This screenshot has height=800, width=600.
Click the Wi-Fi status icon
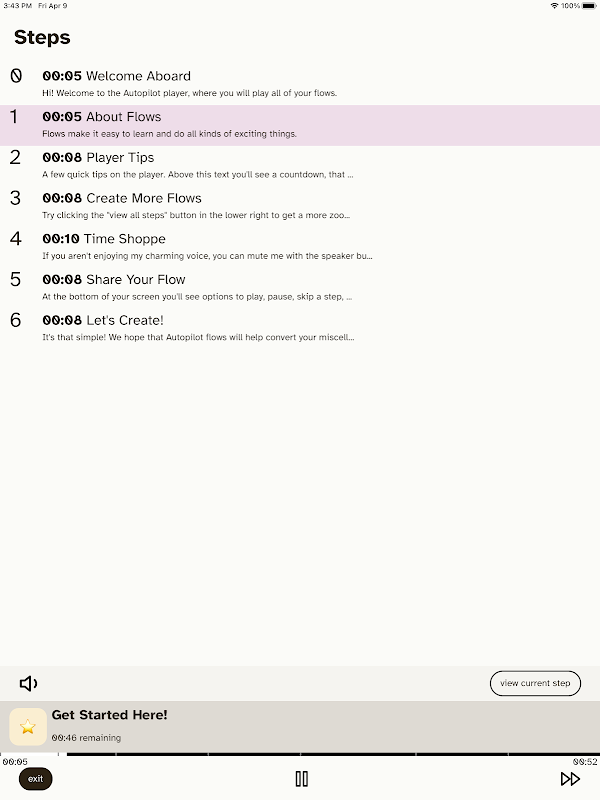pos(554,6)
